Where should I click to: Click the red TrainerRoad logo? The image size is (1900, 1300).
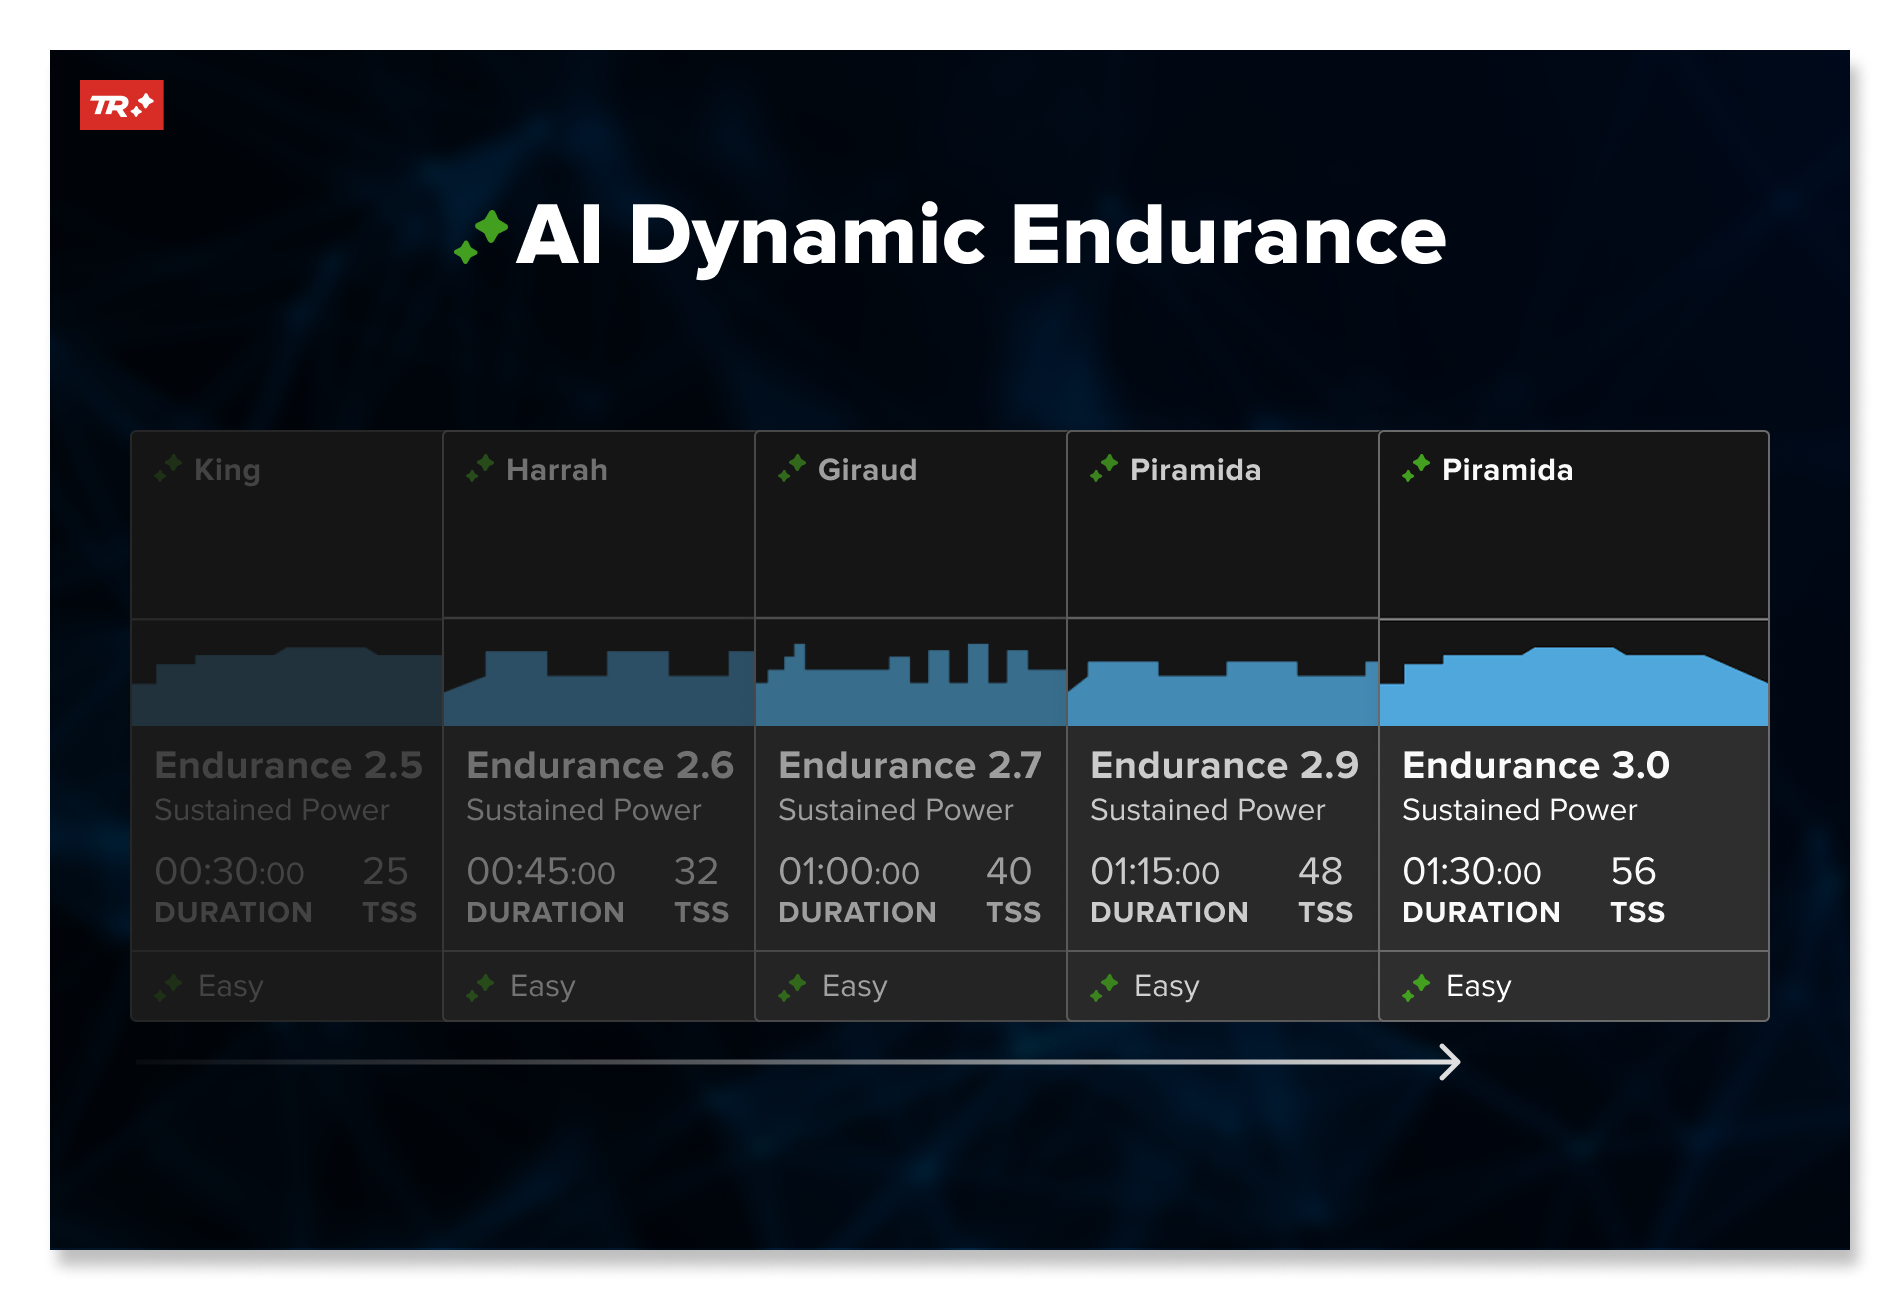121,105
